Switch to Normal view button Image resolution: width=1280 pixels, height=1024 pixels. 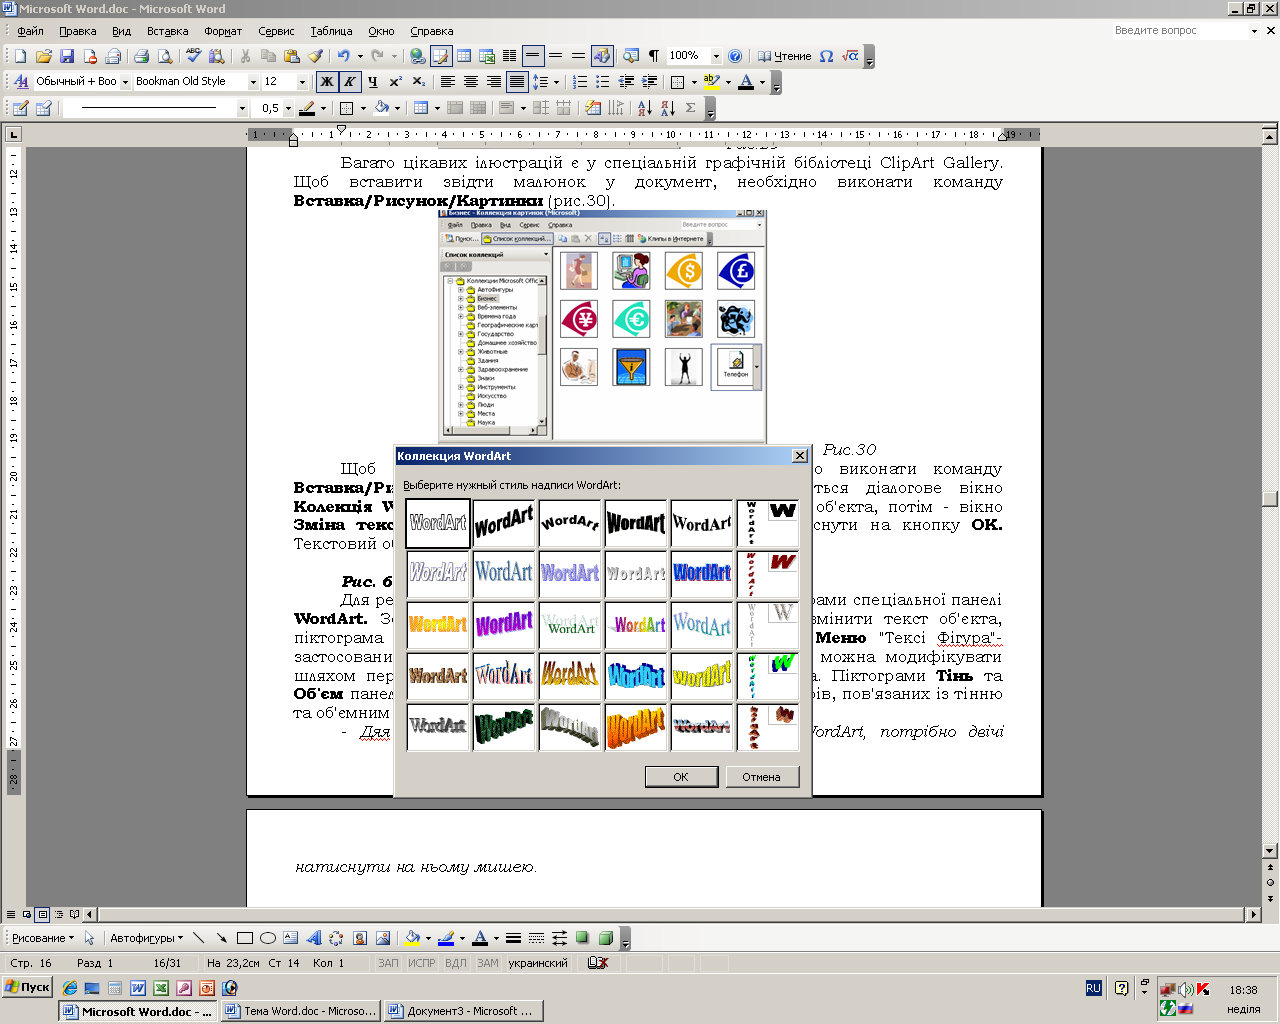click(10, 914)
